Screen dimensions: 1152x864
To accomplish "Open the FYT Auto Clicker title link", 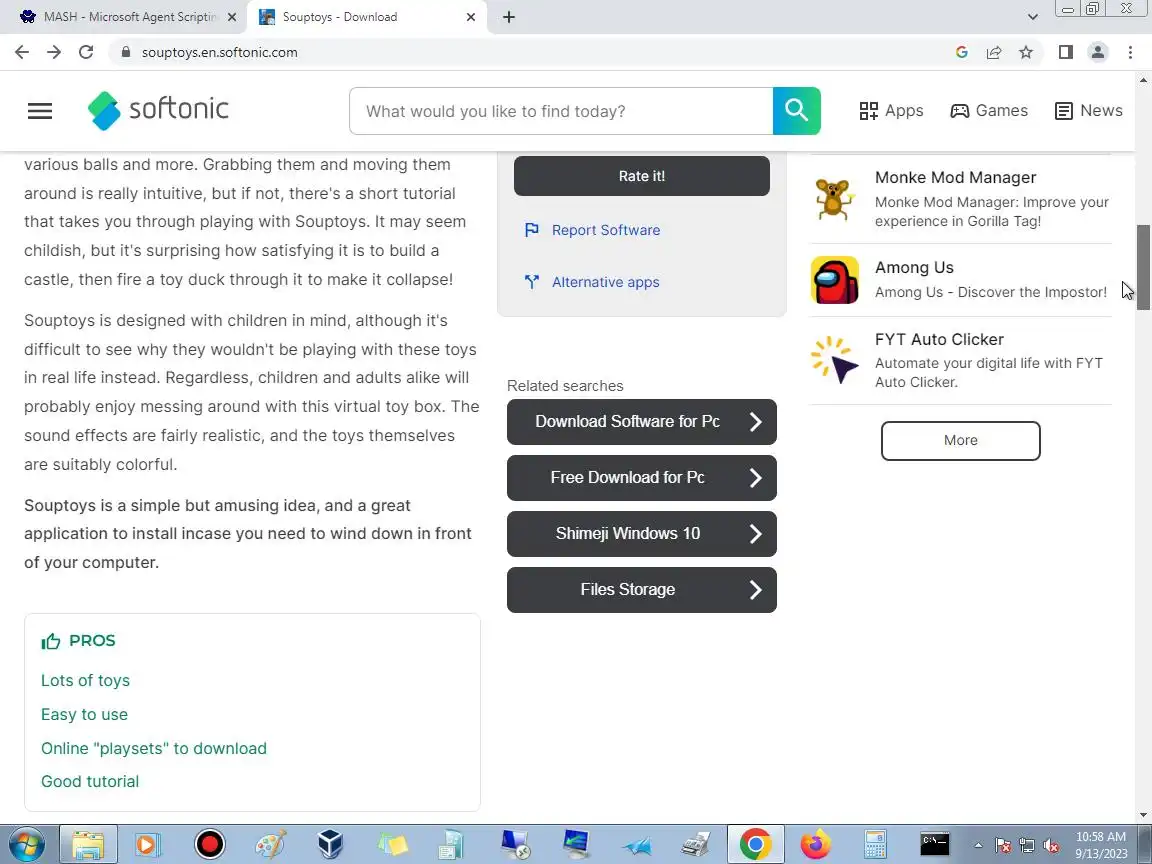I will pyautogui.click(x=939, y=339).
